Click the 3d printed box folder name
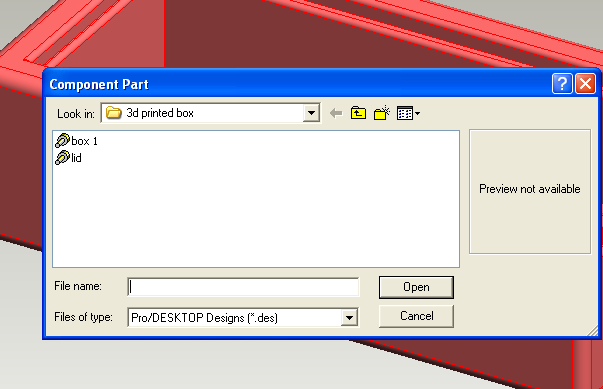The height and width of the screenshot is (389, 603). click(x=160, y=113)
